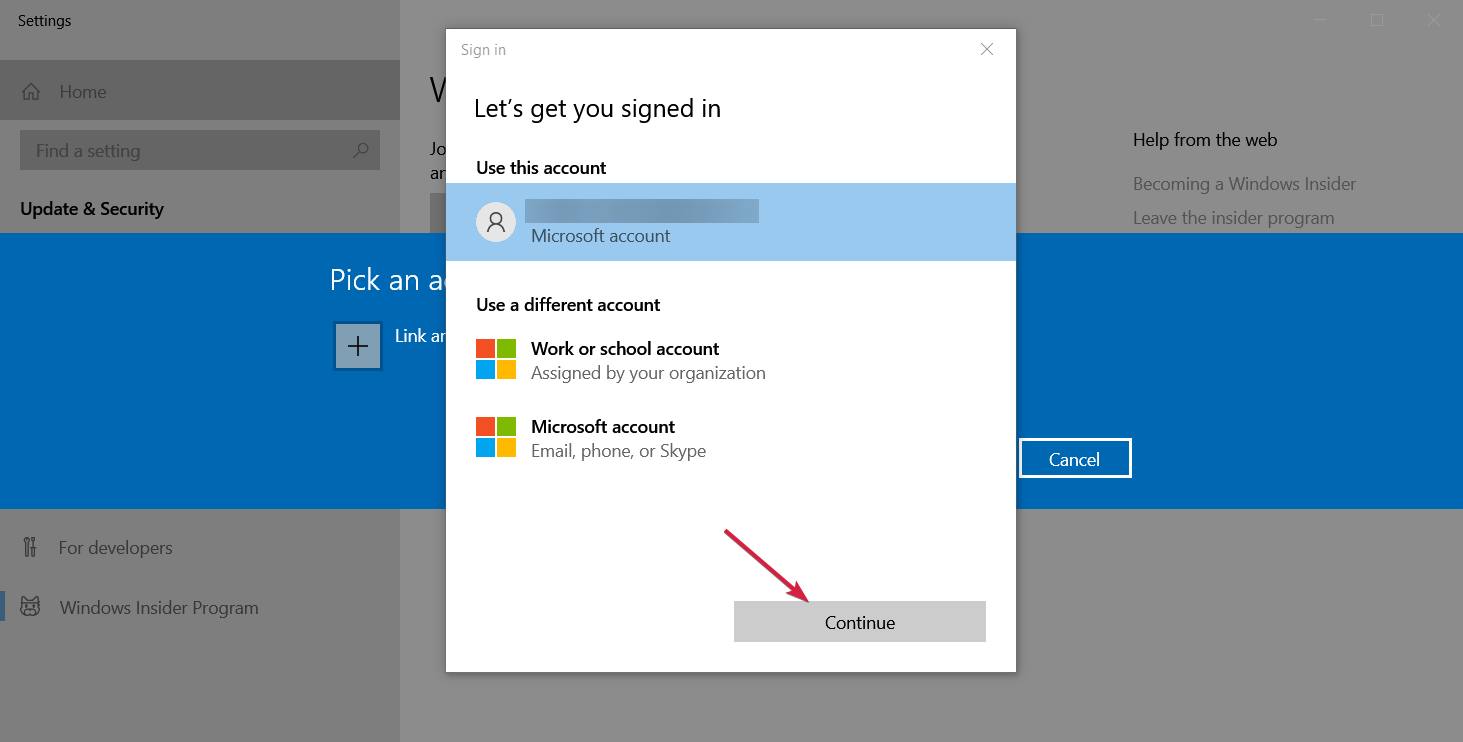This screenshot has height=742, width=1463.
Task: Minimize the Settings window
Action: click(x=1322, y=20)
